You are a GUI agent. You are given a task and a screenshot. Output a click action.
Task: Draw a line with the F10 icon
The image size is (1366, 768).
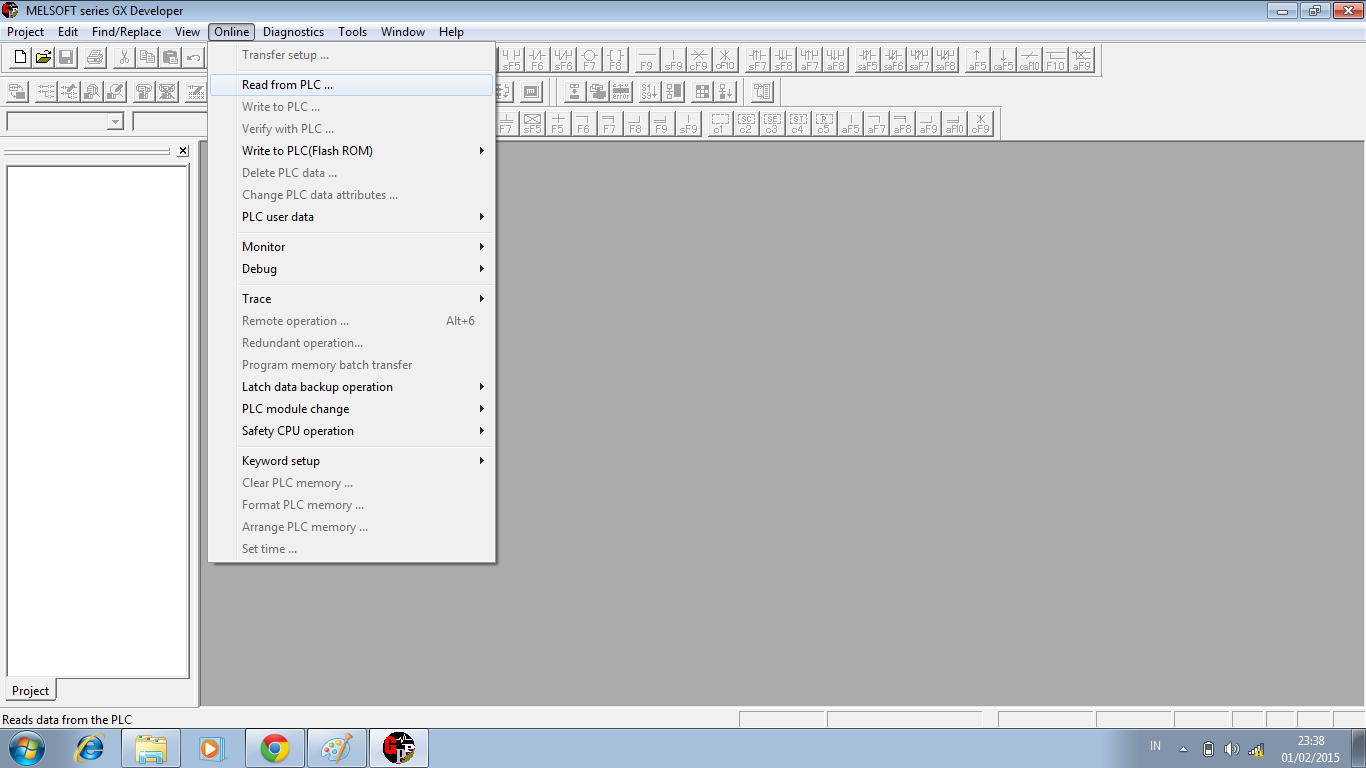[1055, 60]
